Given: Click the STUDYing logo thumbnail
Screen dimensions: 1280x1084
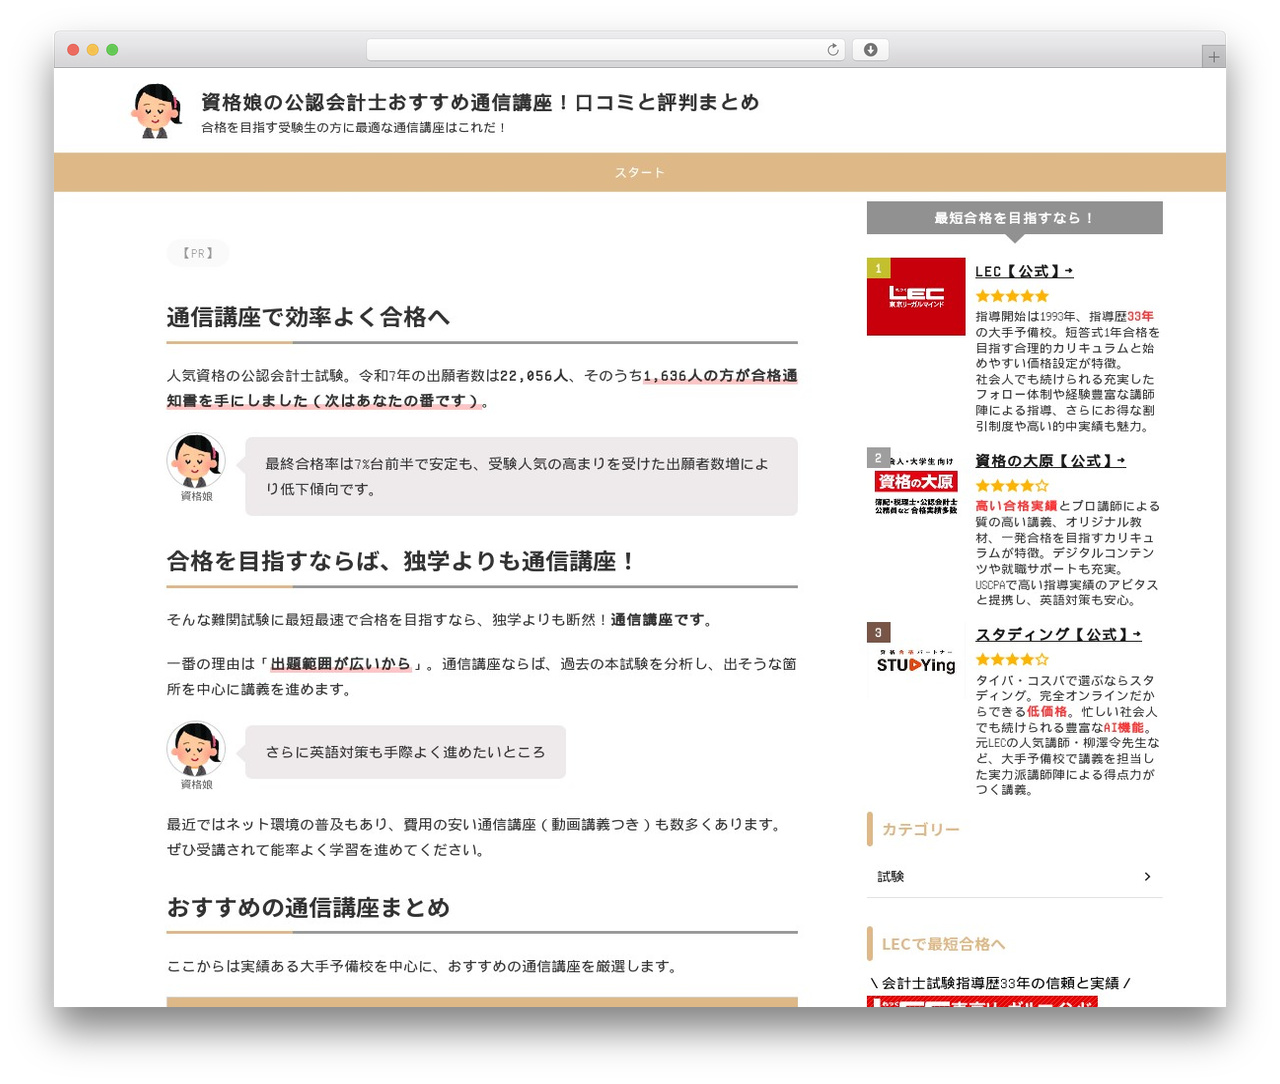Looking at the screenshot, I should (916, 660).
